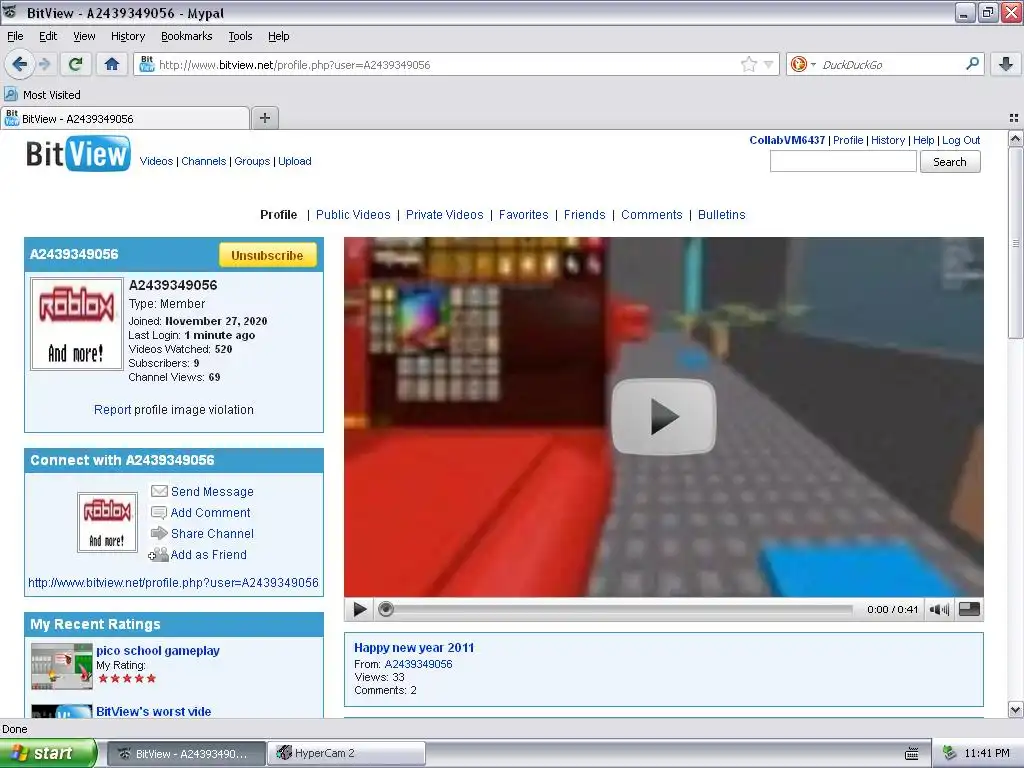This screenshot has width=1024, height=768.
Task: Open a new tab with plus button
Action: coord(264,118)
